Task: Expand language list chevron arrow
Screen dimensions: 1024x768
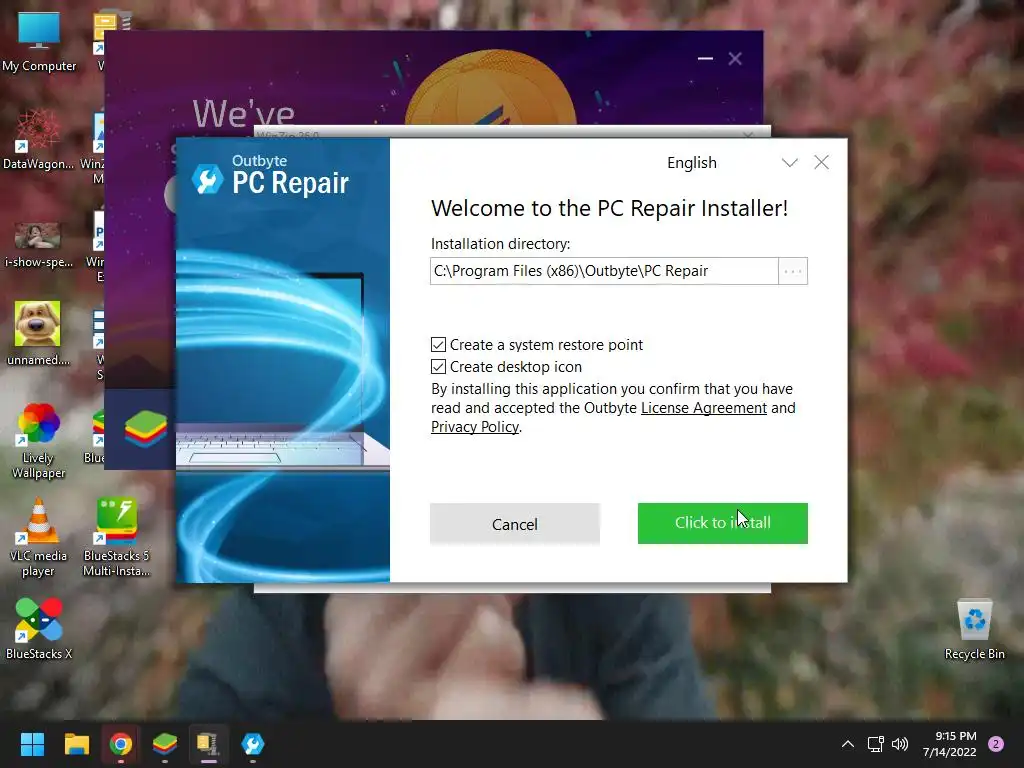Action: point(790,163)
